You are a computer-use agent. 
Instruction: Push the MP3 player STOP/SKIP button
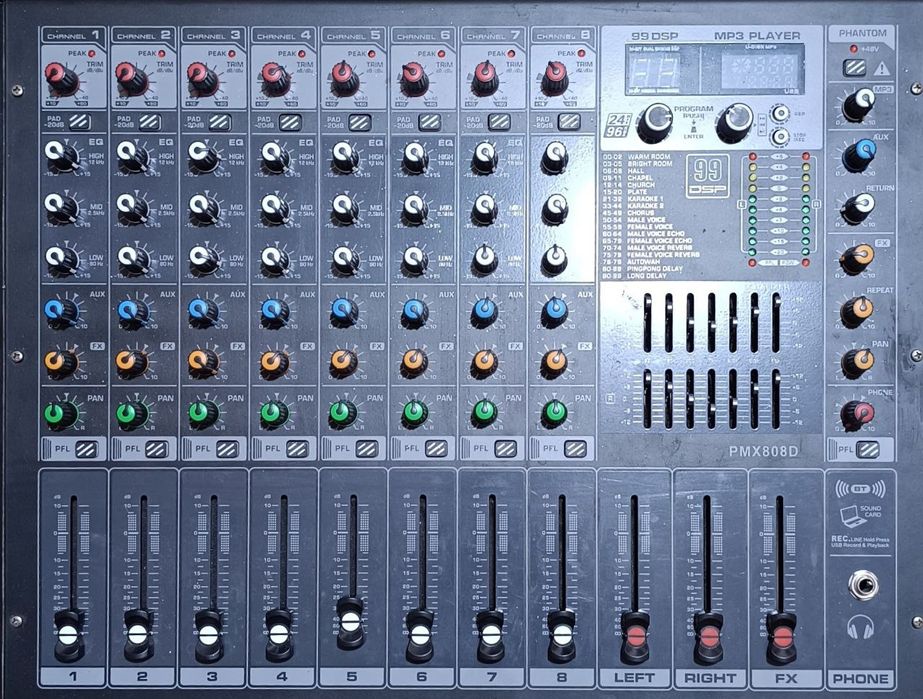tap(781, 137)
